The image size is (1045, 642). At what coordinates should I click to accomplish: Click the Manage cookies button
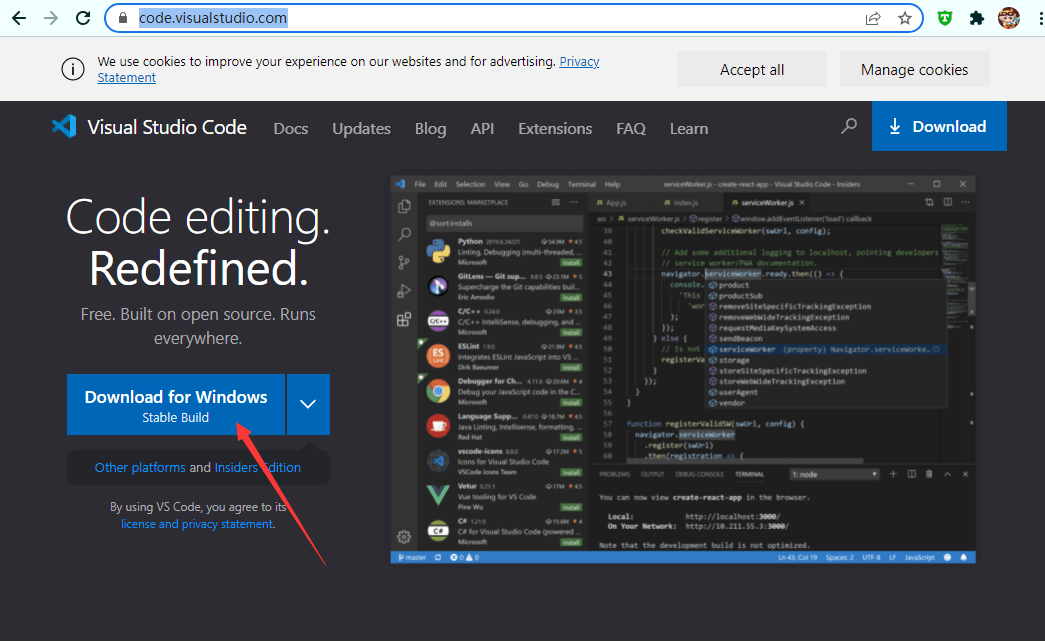(x=914, y=69)
